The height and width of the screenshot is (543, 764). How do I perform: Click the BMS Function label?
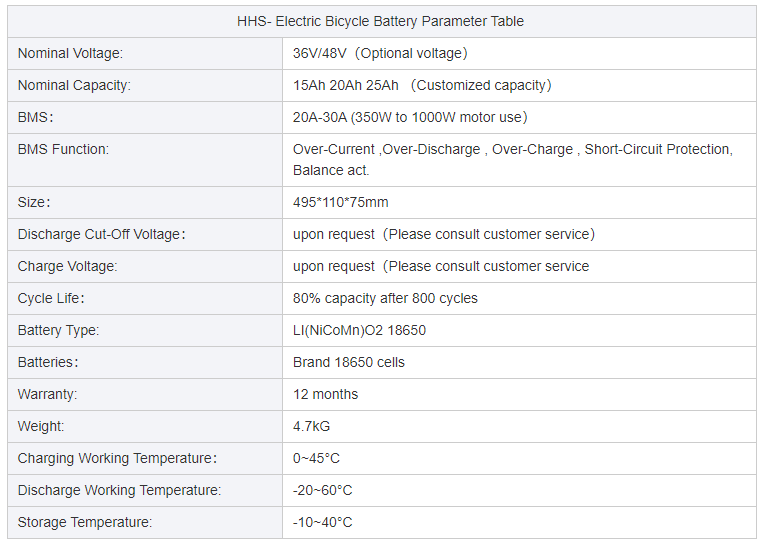tap(63, 149)
